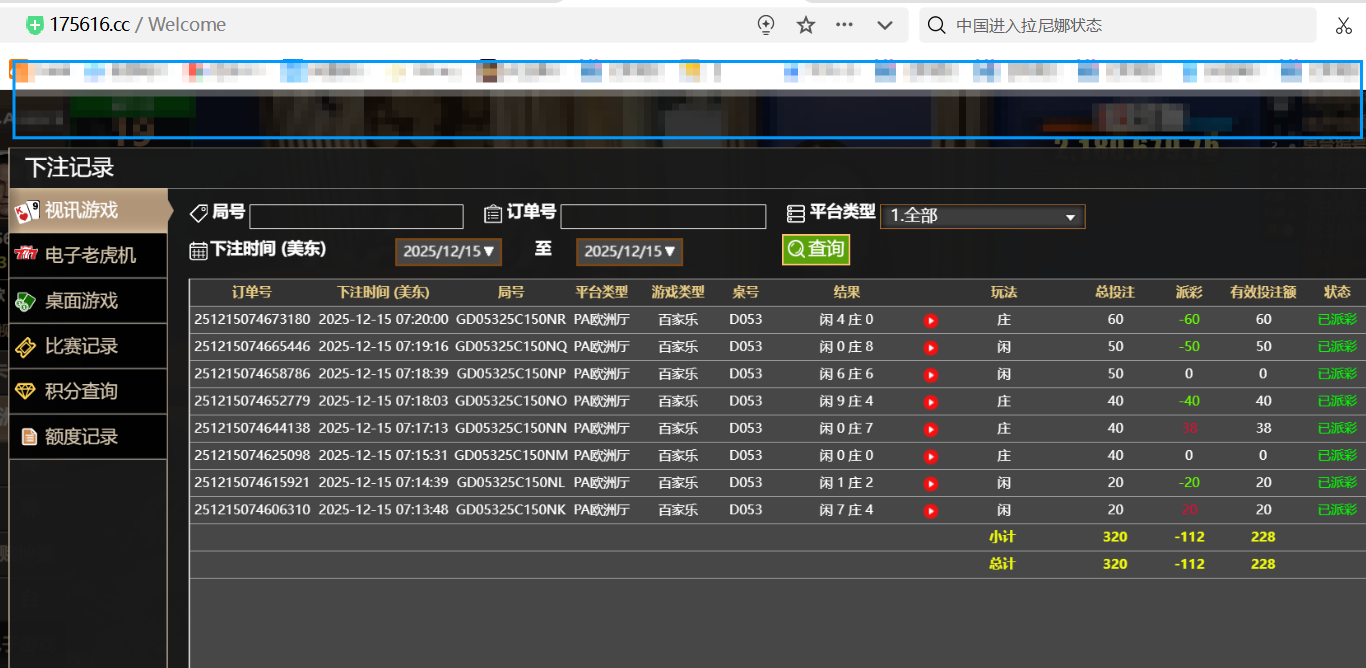Screen dimensions: 1366x668
Task: Click the scissors screenshot icon
Action: [1343, 25]
